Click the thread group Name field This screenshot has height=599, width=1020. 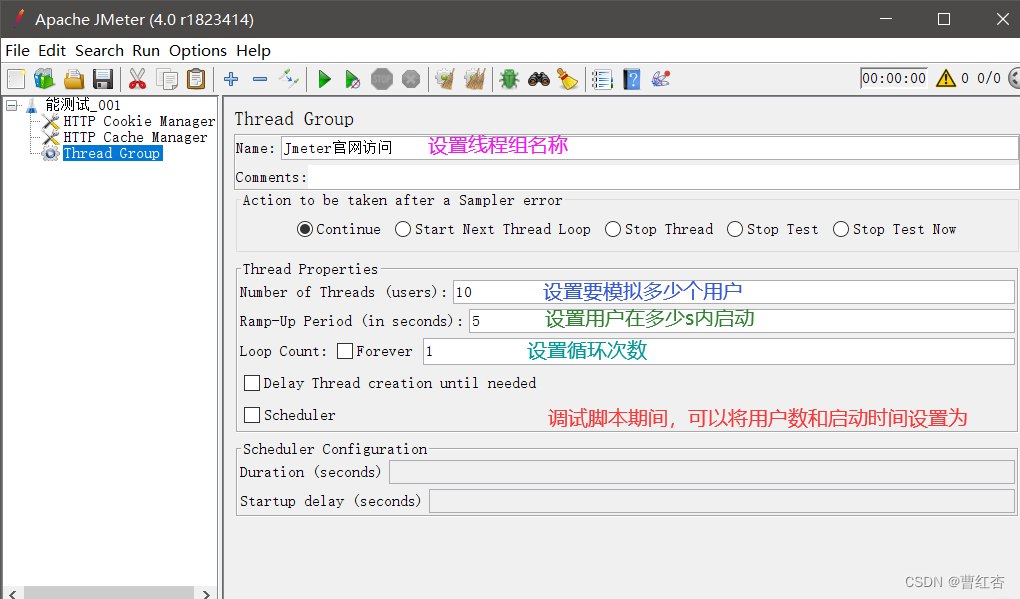point(649,148)
